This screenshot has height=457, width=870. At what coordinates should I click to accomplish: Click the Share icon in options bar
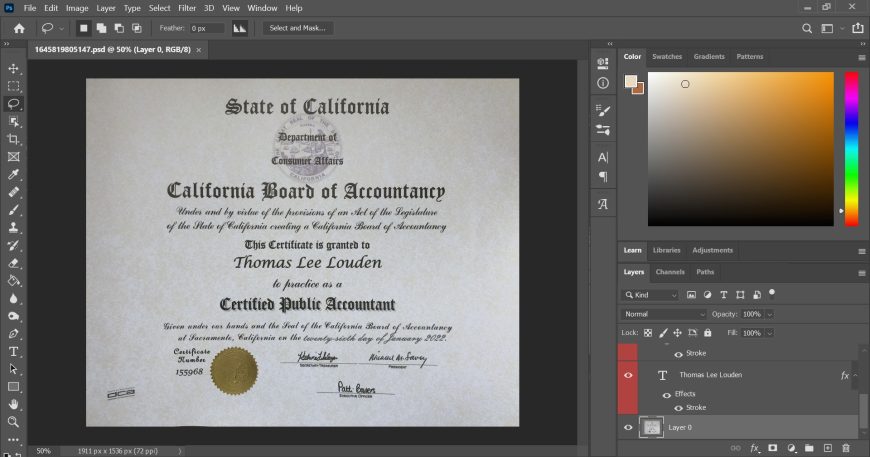[x=858, y=28]
